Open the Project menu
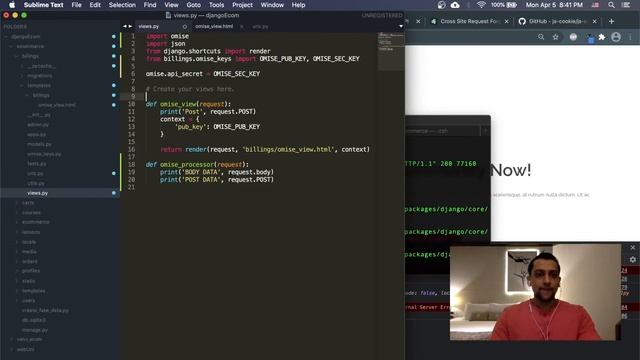The height and width of the screenshot is (360, 640). tap(242, 5)
